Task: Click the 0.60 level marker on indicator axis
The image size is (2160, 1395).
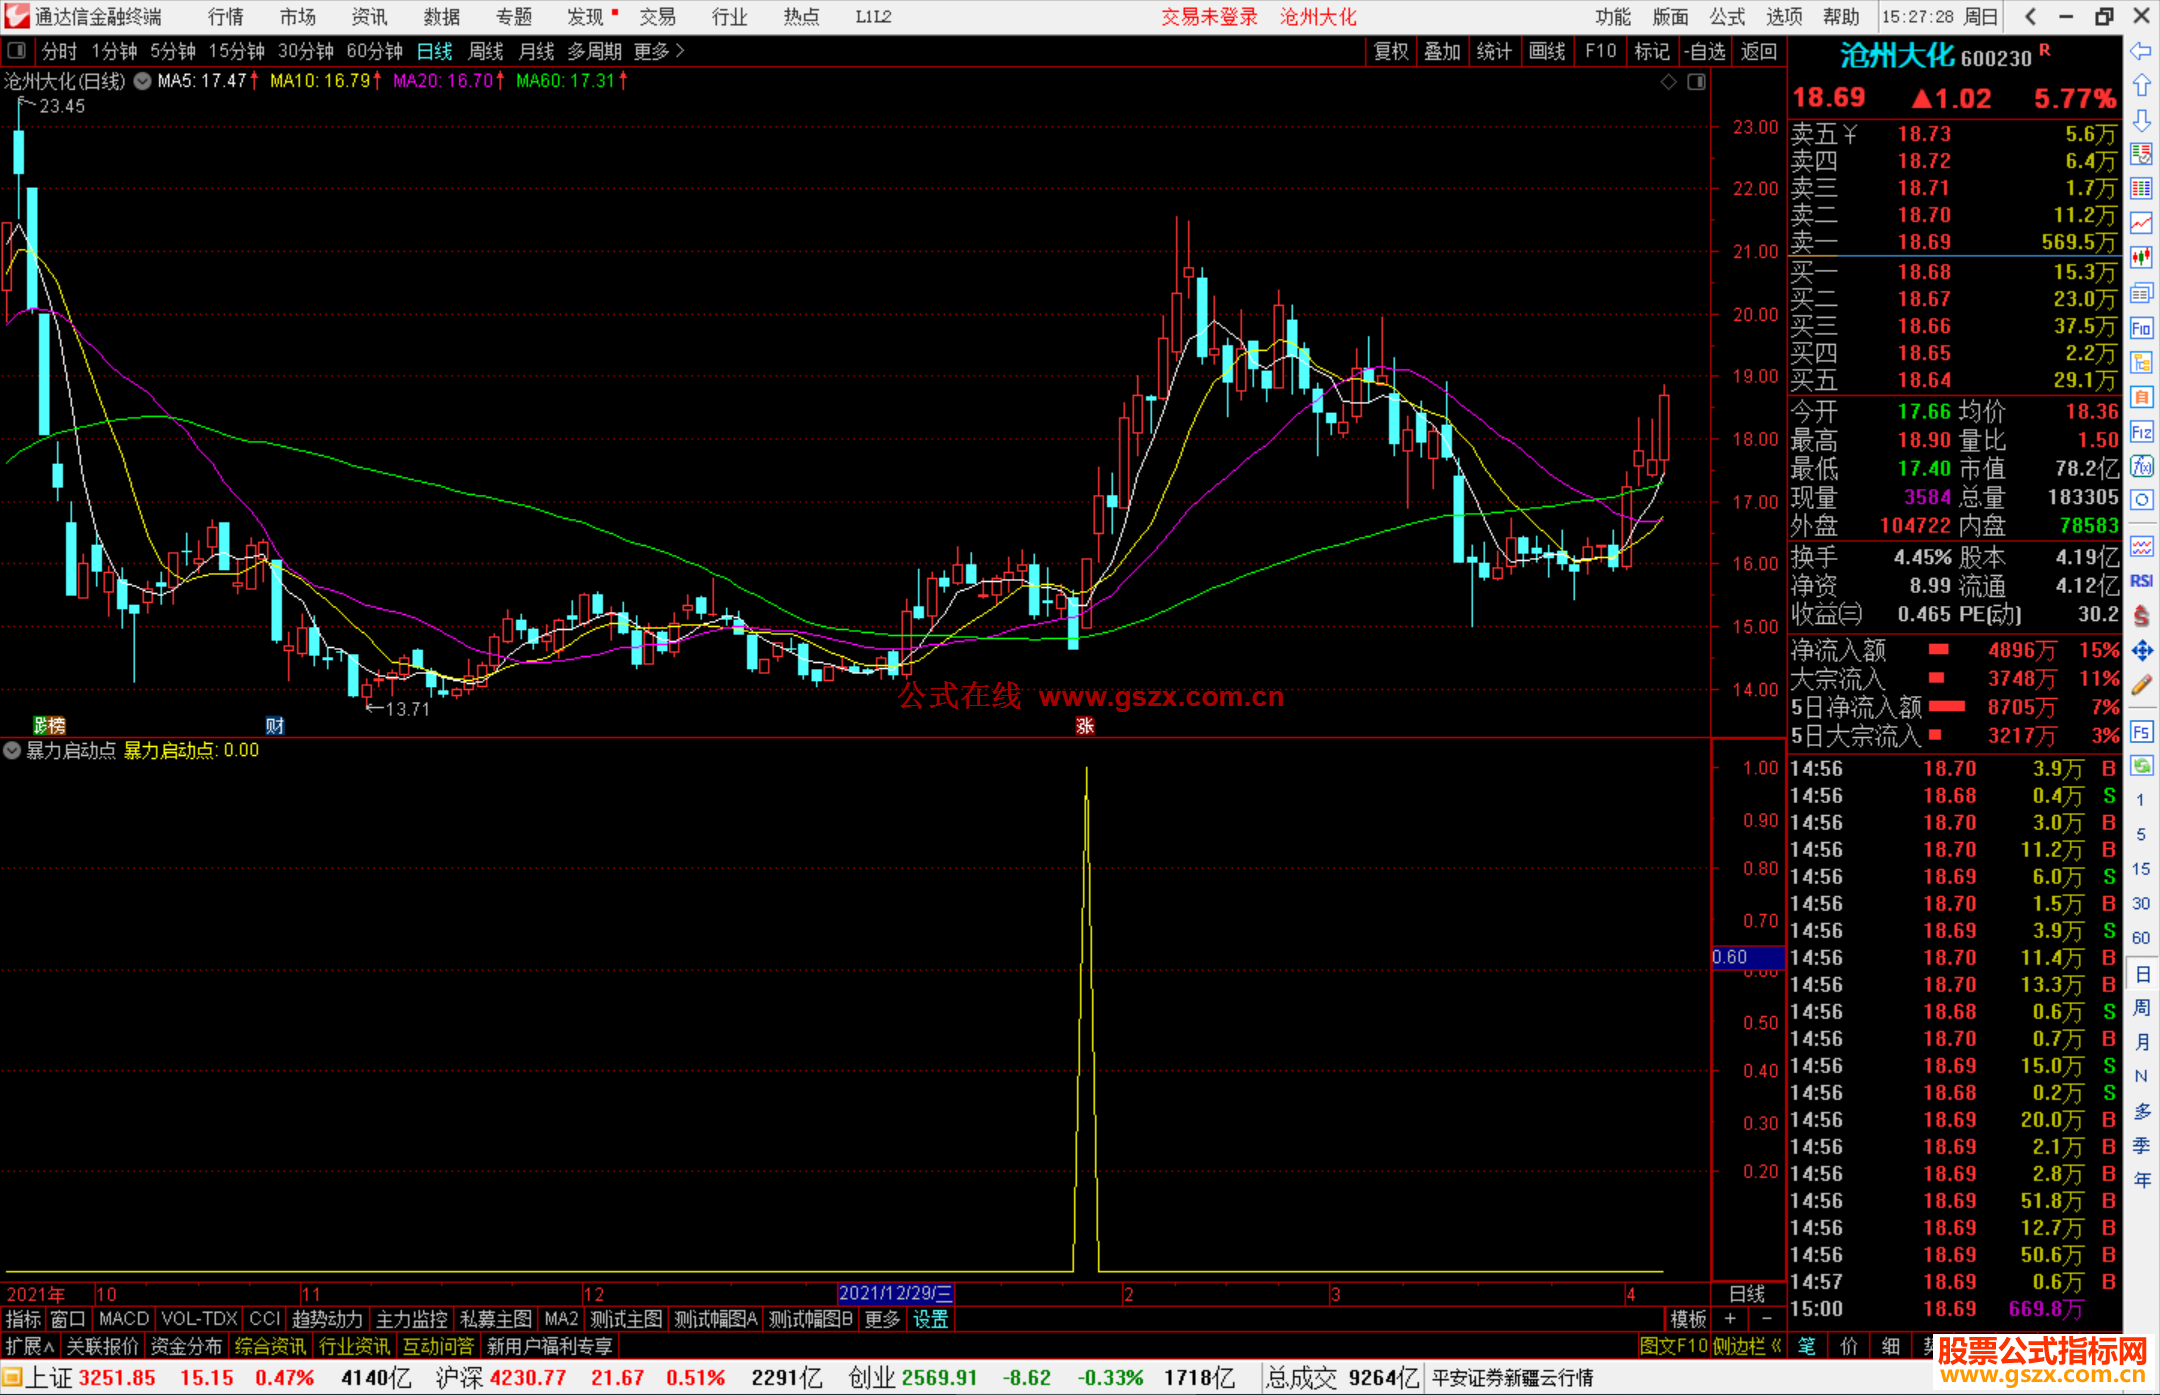Action: point(1748,957)
